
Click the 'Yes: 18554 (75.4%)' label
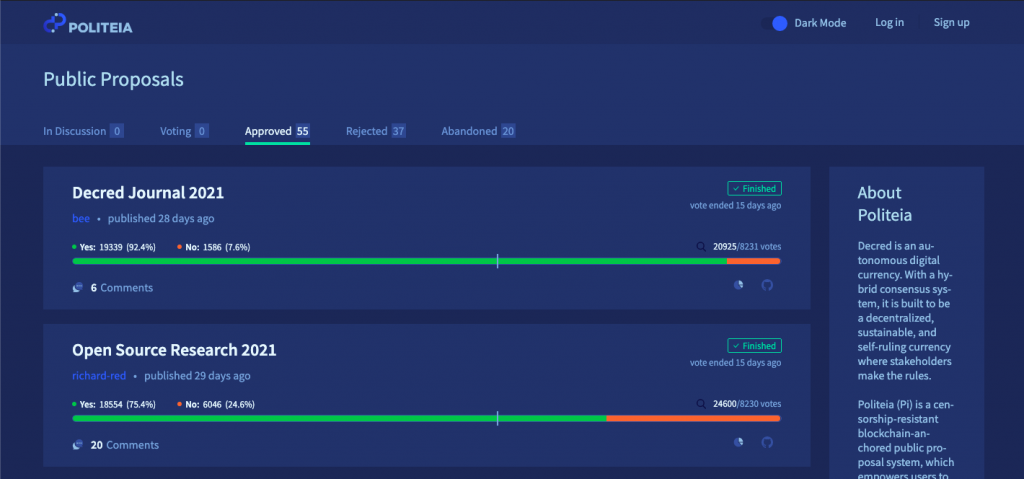[x=114, y=405]
